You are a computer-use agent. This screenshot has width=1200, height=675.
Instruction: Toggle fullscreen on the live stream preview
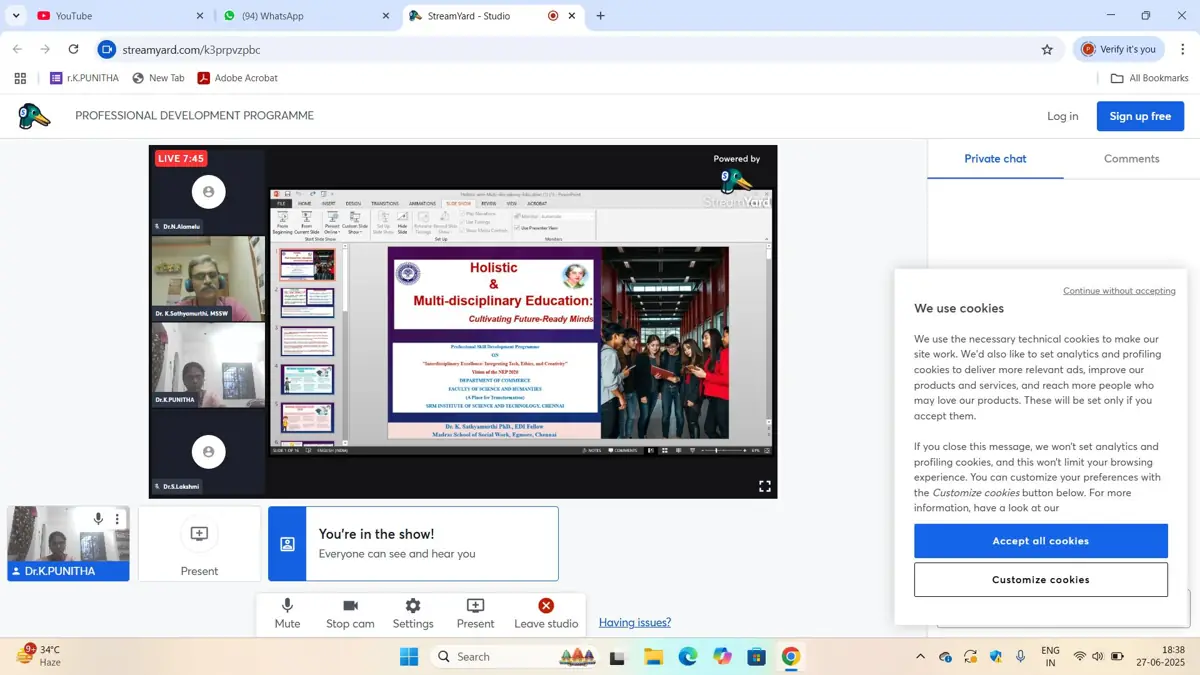tap(765, 486)
